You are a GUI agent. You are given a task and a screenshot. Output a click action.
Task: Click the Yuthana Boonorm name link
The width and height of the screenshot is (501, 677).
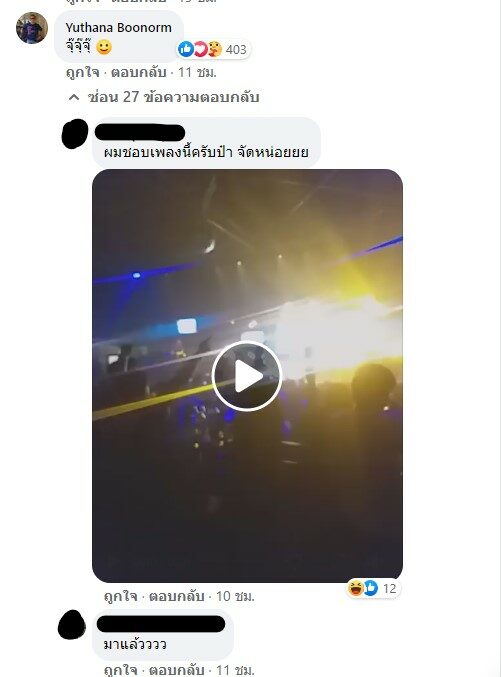pos(119,28)
